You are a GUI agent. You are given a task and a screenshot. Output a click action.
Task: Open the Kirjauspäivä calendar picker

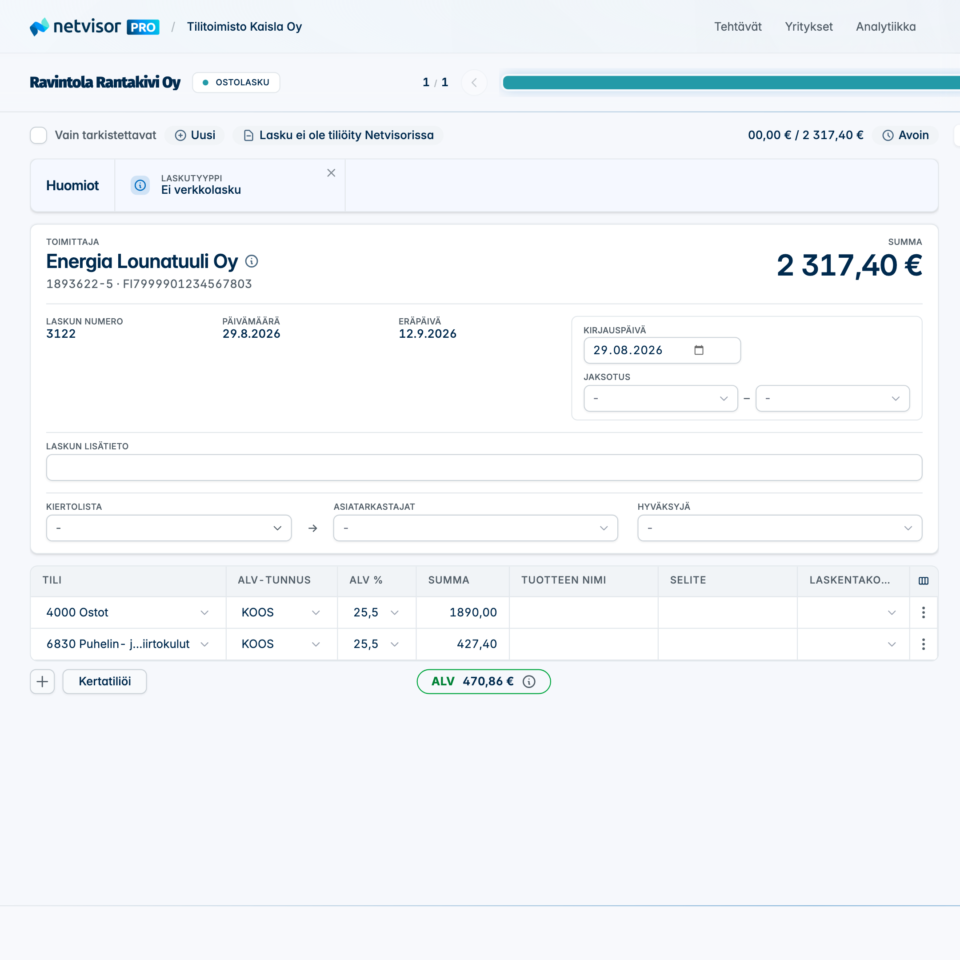click(x=699, y=350)
